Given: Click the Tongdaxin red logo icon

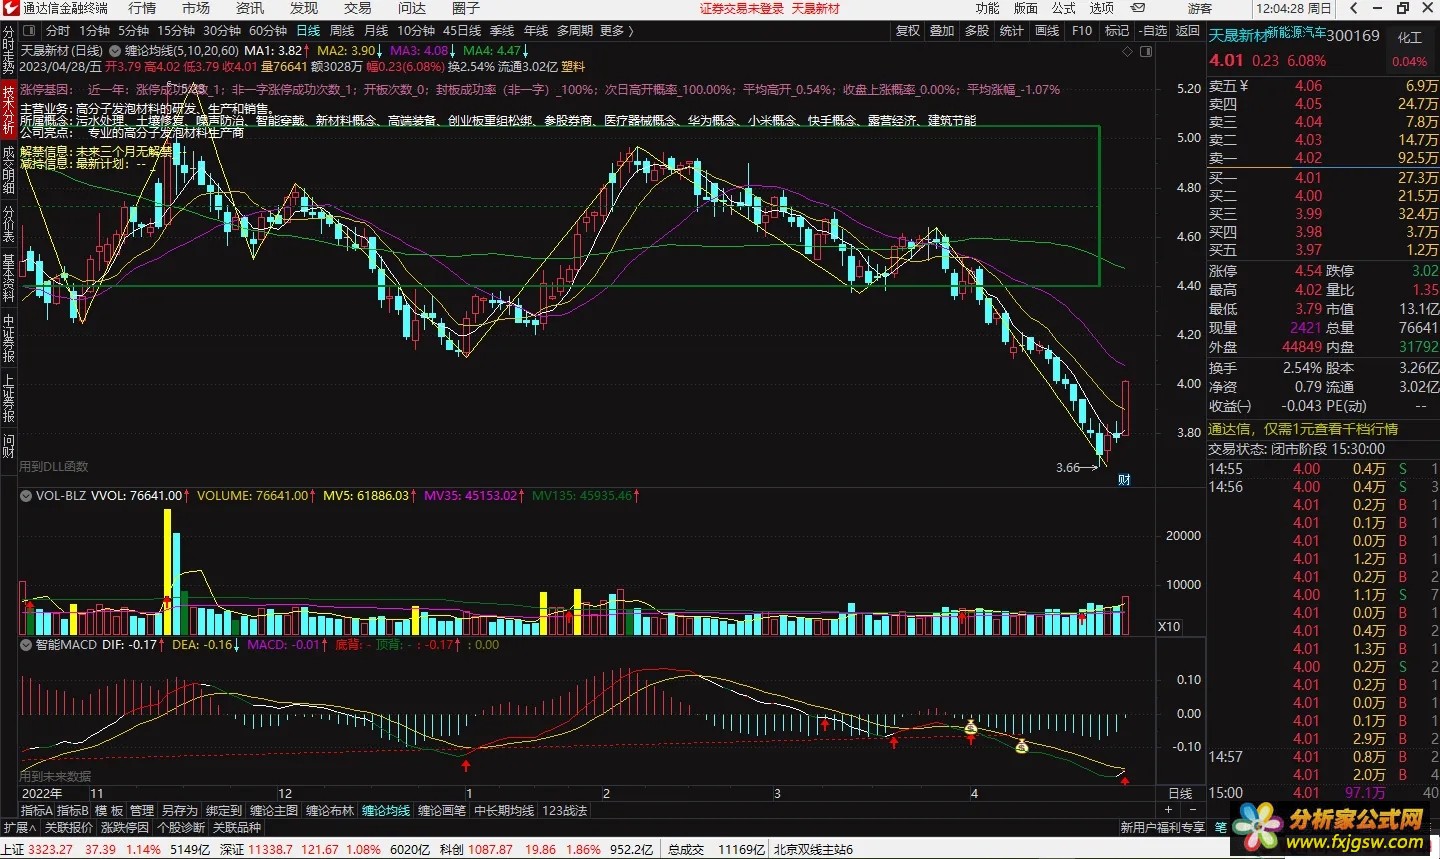Looking at the screenshot, I should click(10, 8).
